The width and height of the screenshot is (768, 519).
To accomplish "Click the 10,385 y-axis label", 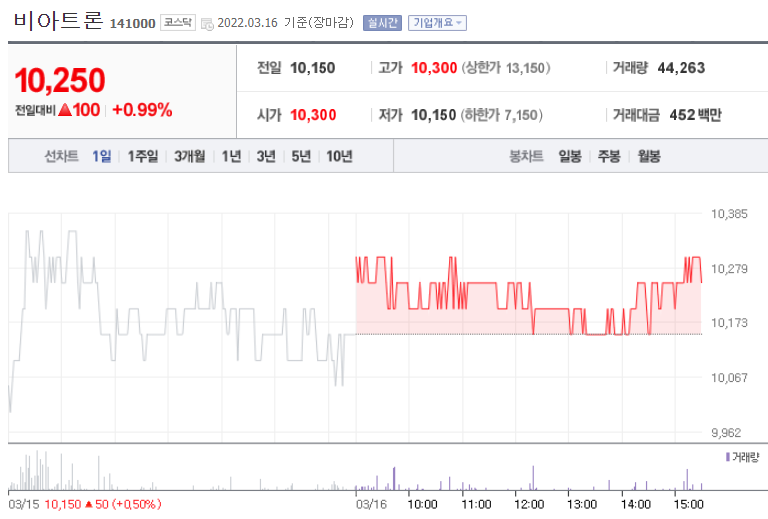I will tap(729, 214).
